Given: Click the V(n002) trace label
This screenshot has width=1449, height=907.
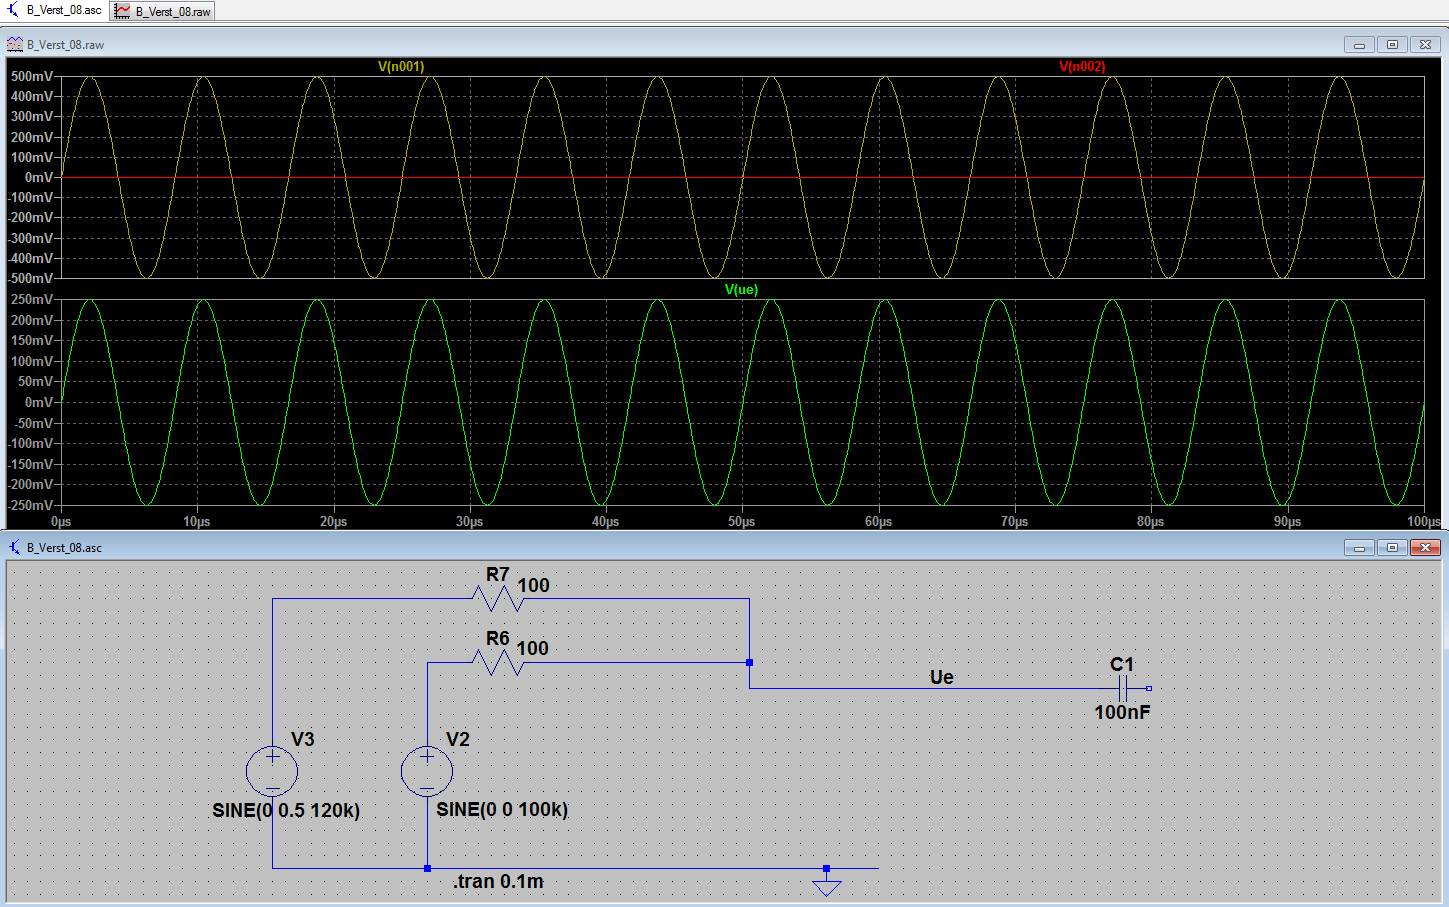Looking at the screenshot, I should [1082, 67].
